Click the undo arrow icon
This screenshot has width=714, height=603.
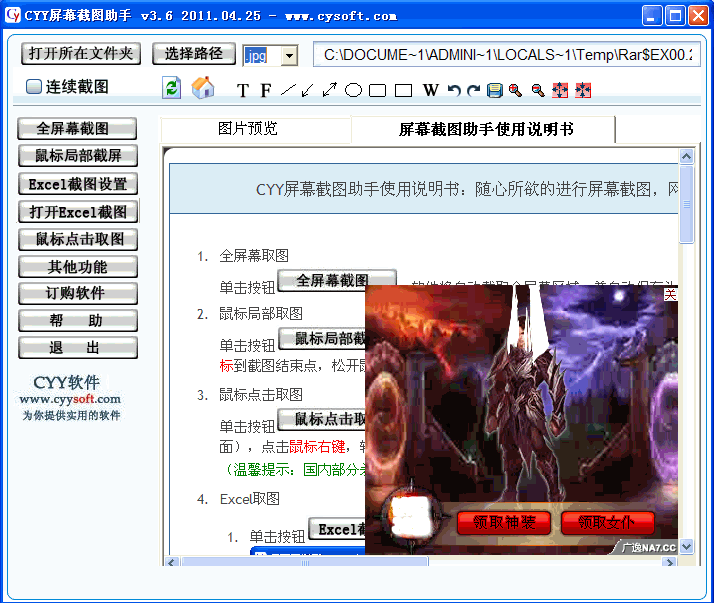(454, 91)
